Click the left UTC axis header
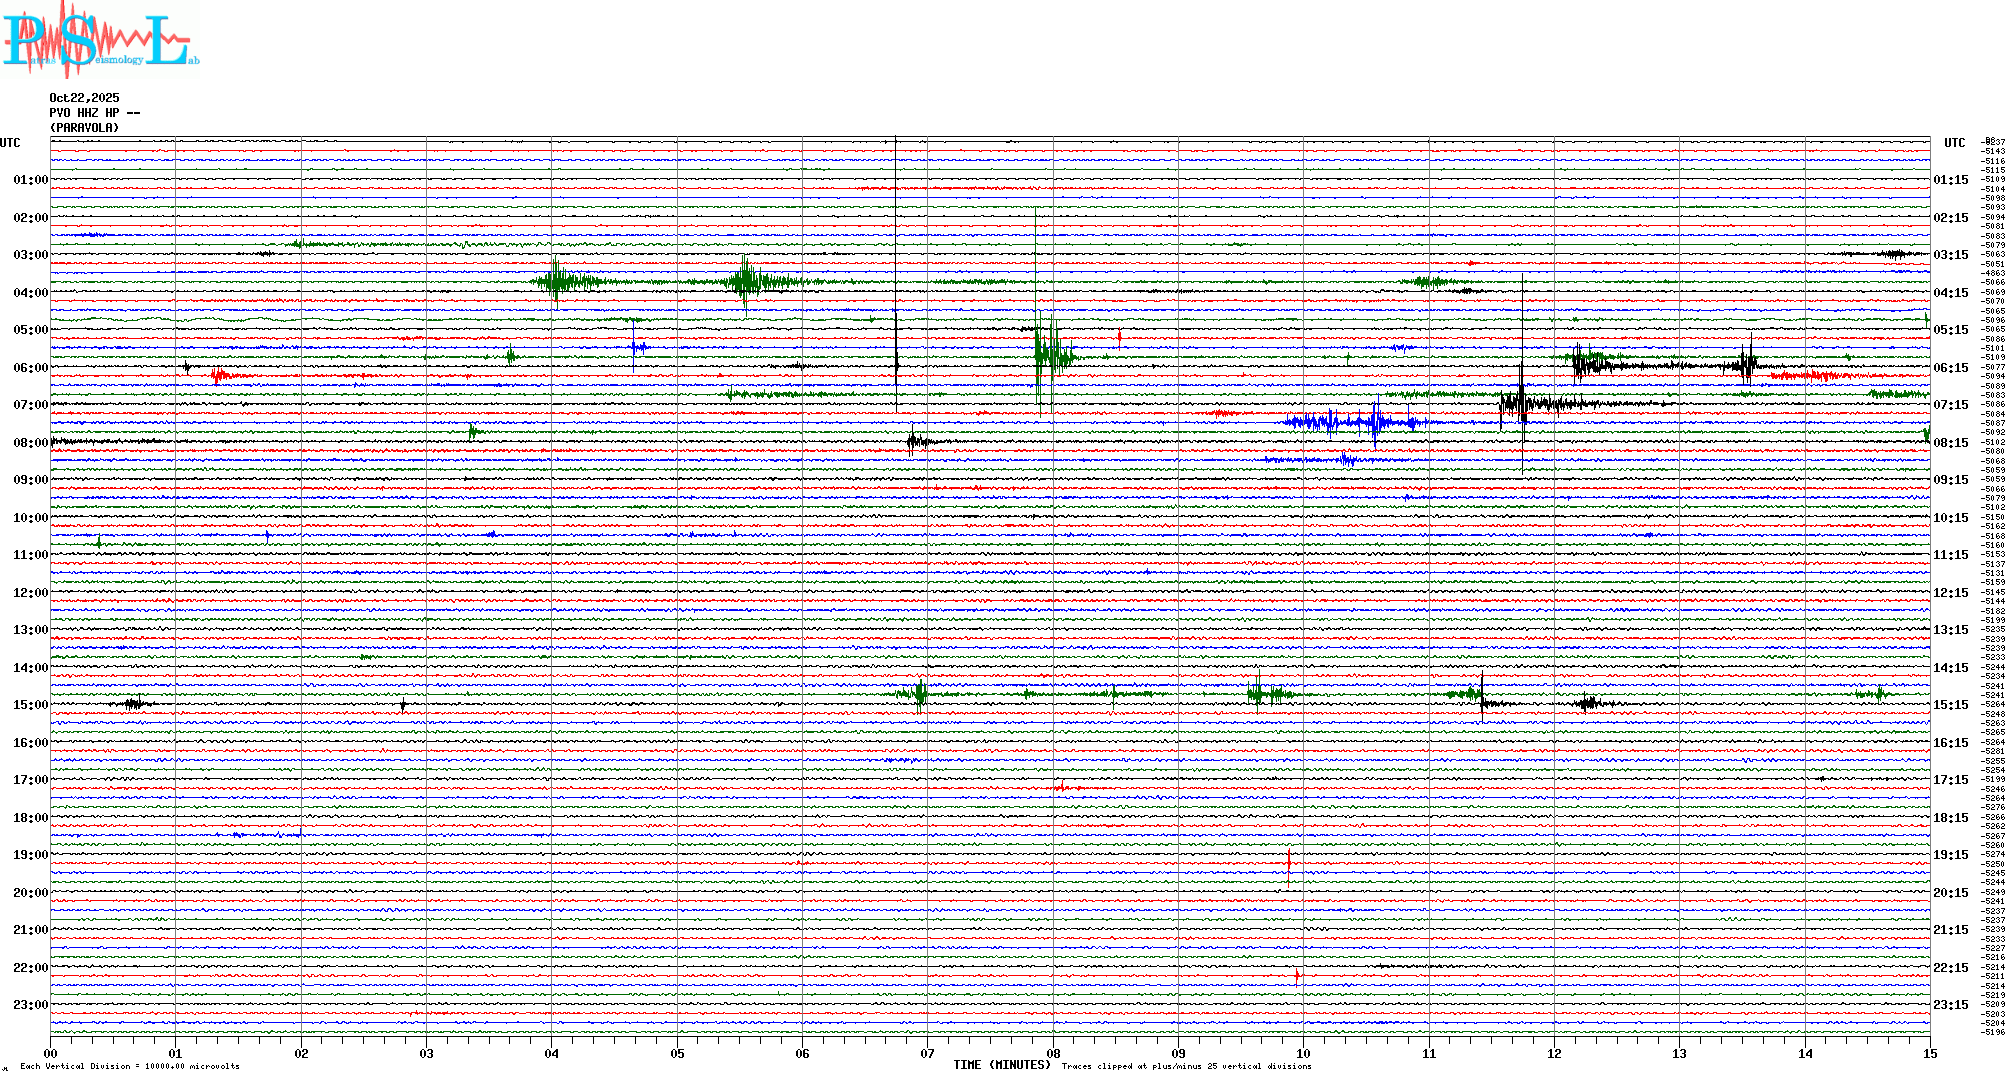This screenshot has height=1080, width=2010. point(10,143)
